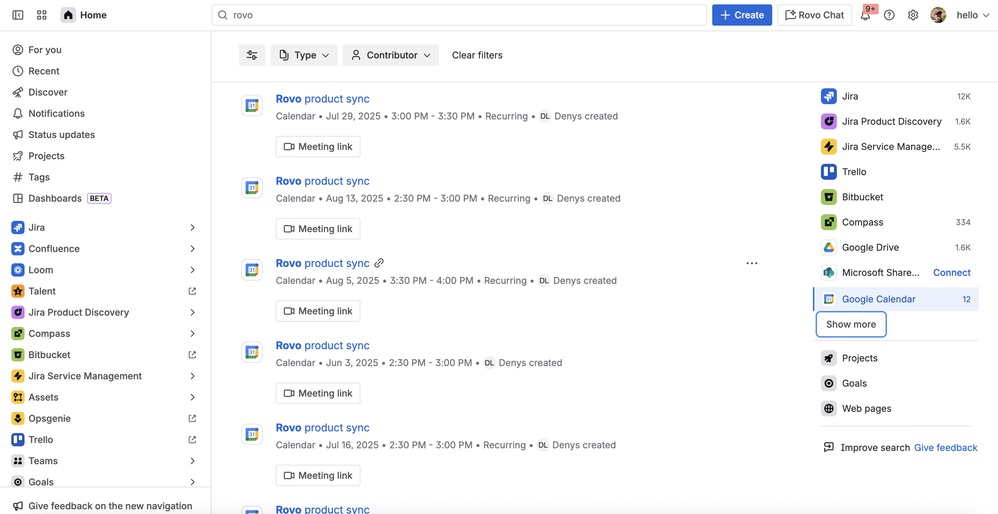This screenshot has width=998, height=514.
Task: Click the search field containing rovo
Action: pos(459,15)
